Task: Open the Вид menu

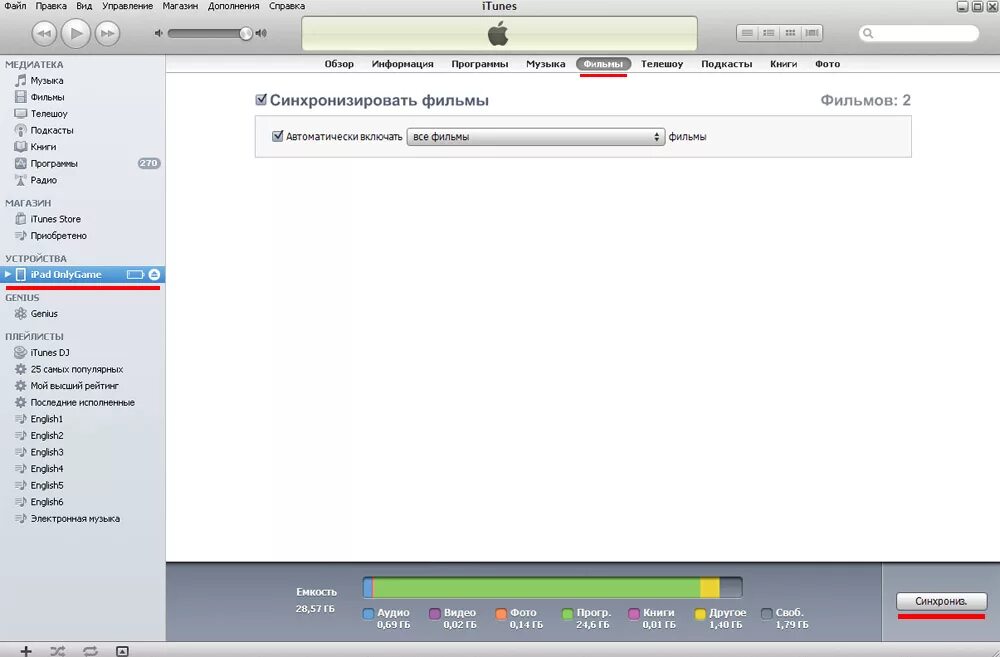Action: point(84,6)
